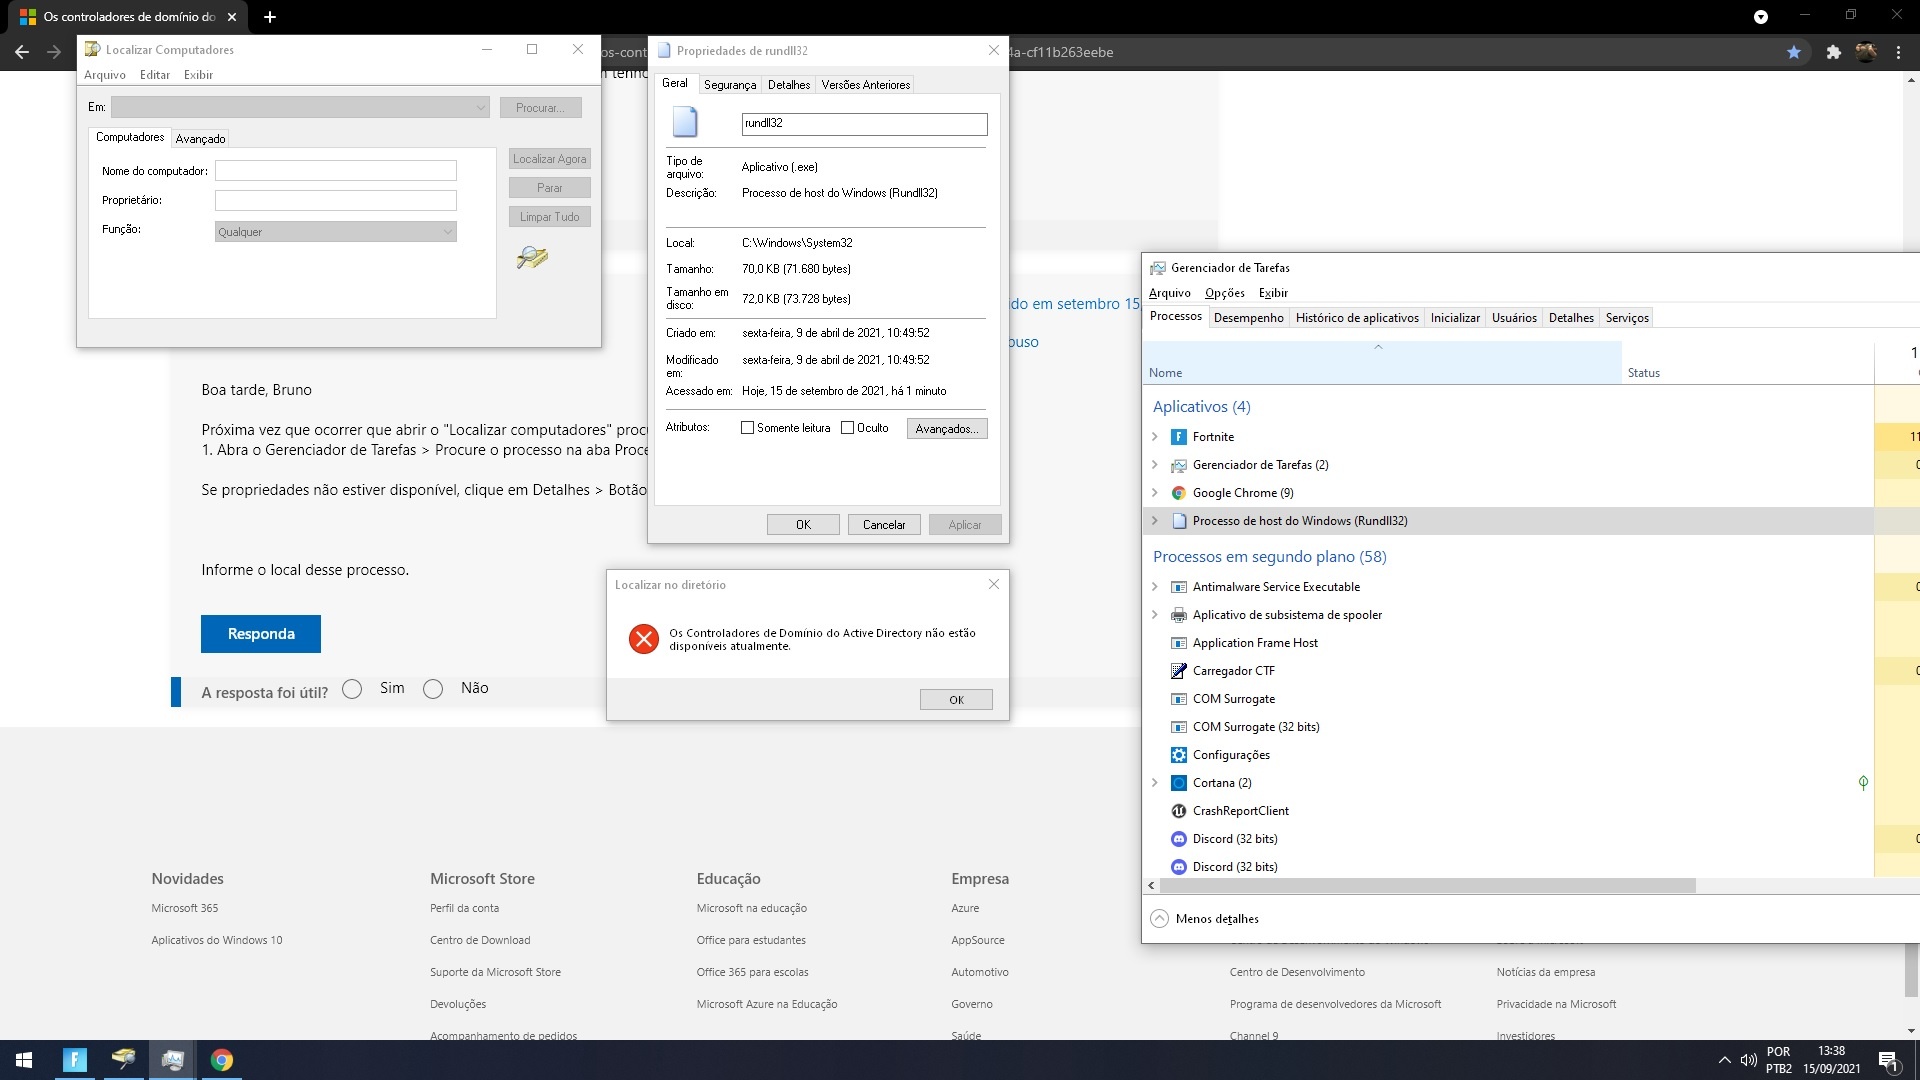Open the Segurança tab in properties

tap(729, 85)
